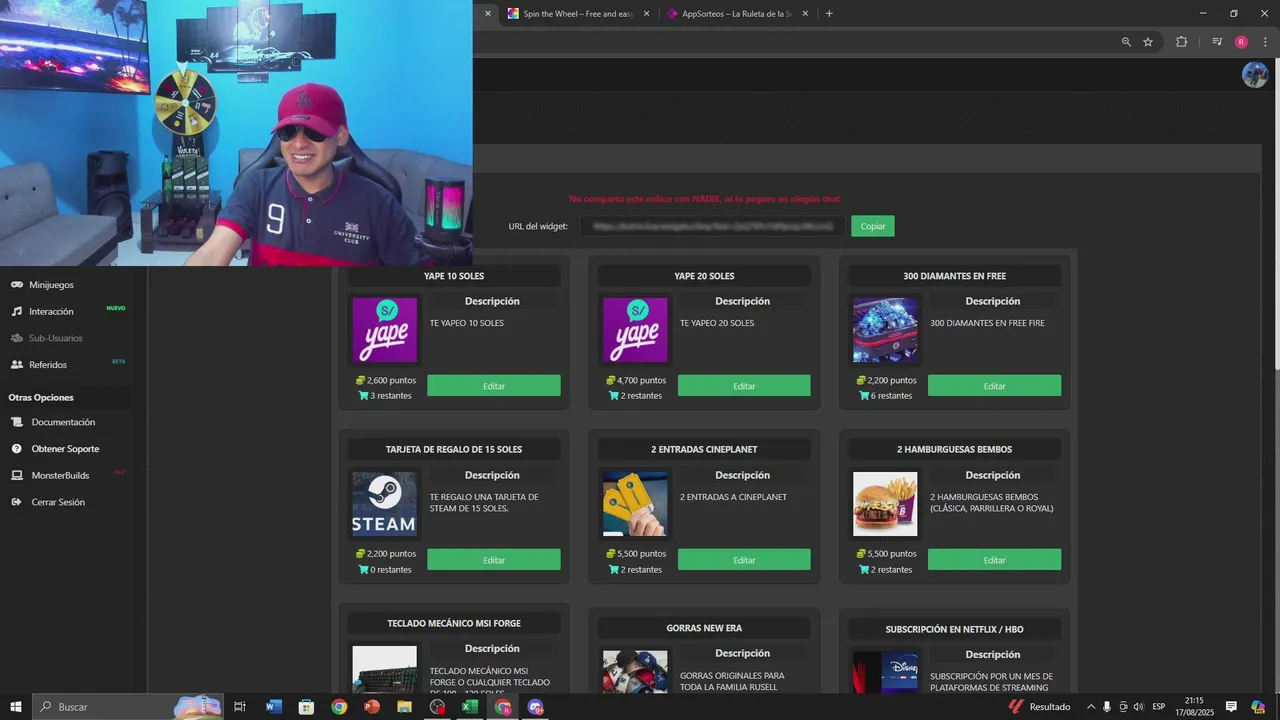Open the Chrome profile avatar R

[1241, 42]
